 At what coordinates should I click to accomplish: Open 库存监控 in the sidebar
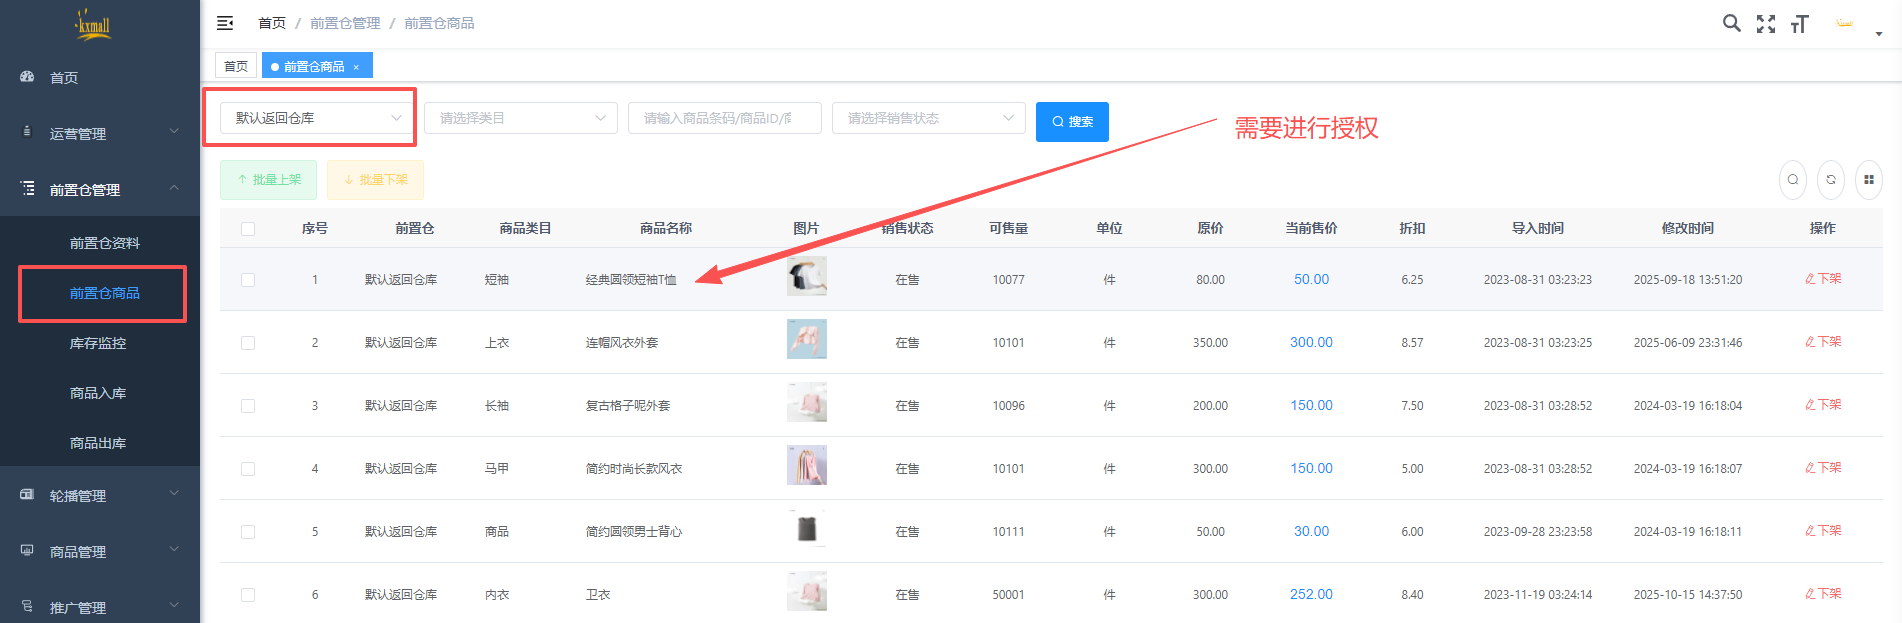coord(98,343)
